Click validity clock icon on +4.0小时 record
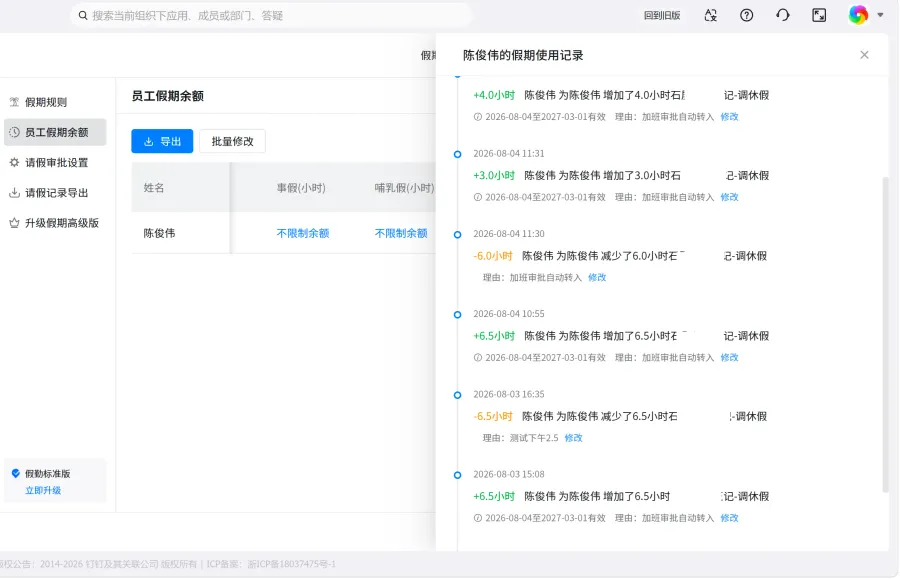 tap(478, 116)
